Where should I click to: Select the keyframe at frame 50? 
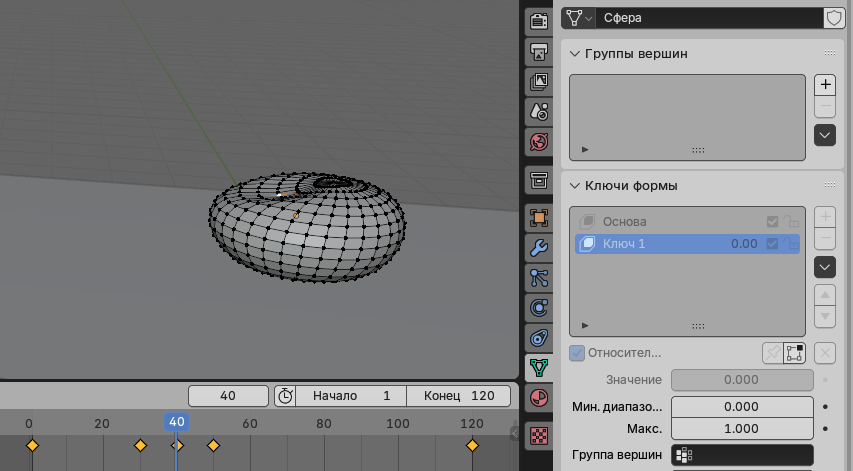[x=213, y=446]
